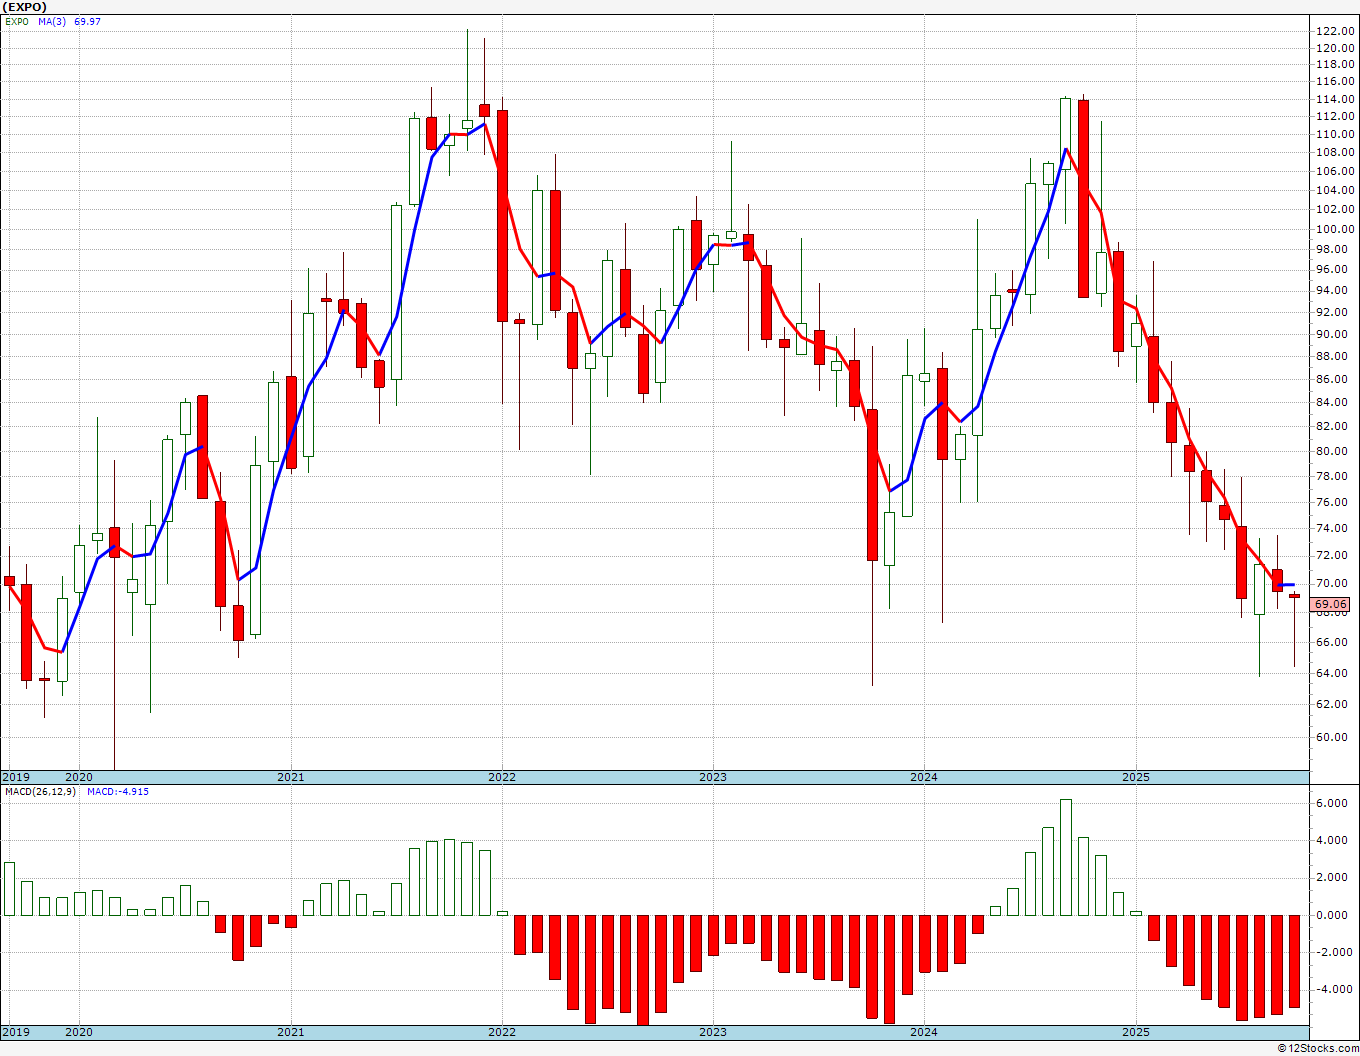Select the 108.00 price axis label
Screen dimensions: 1360x1056
coord(1335,153)
